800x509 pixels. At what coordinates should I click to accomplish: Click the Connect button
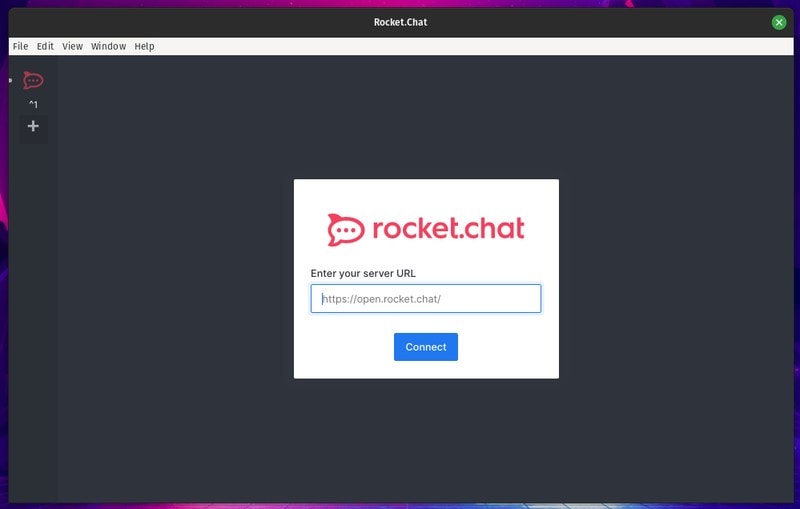tap(426, 347)
